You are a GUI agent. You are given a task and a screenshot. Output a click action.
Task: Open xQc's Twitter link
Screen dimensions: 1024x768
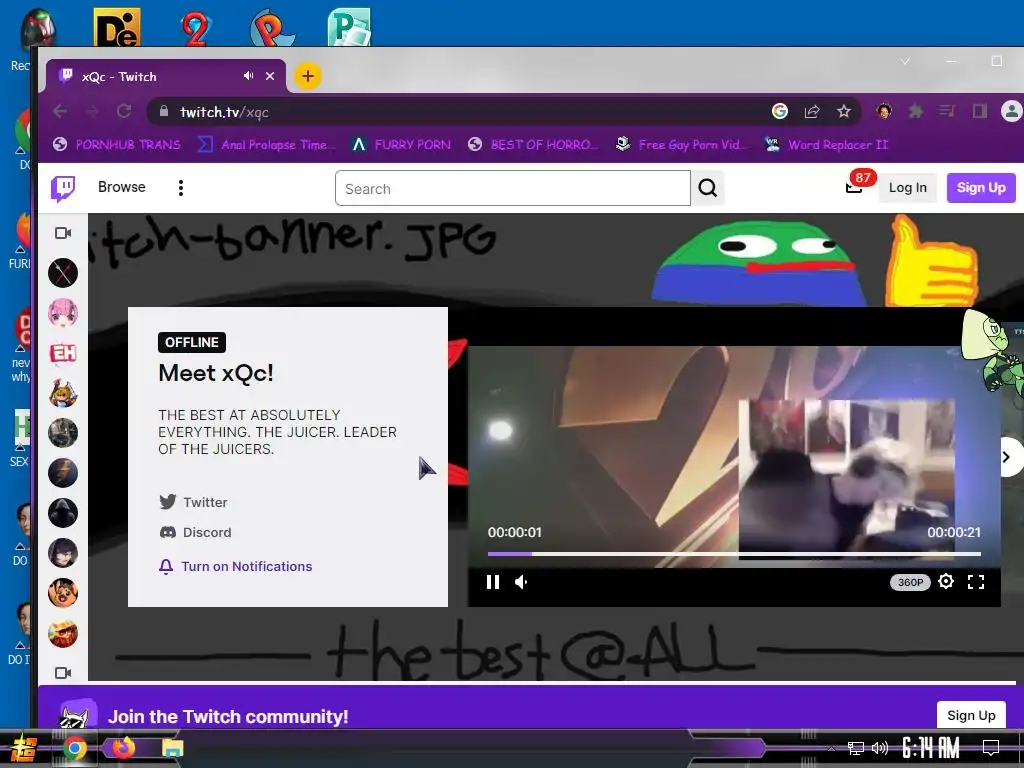pos(194,502)
